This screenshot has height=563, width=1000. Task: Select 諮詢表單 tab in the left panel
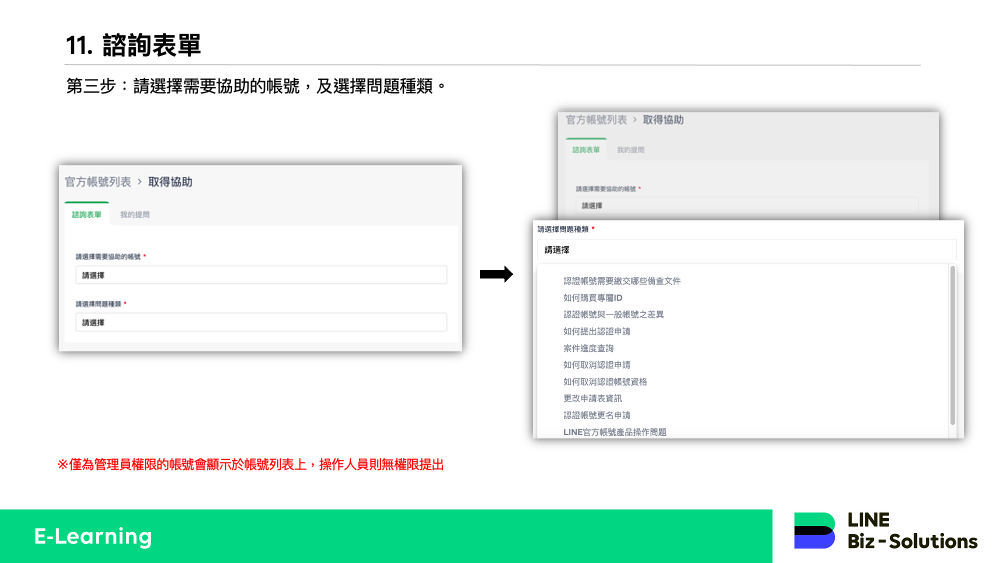coord(86,214)
